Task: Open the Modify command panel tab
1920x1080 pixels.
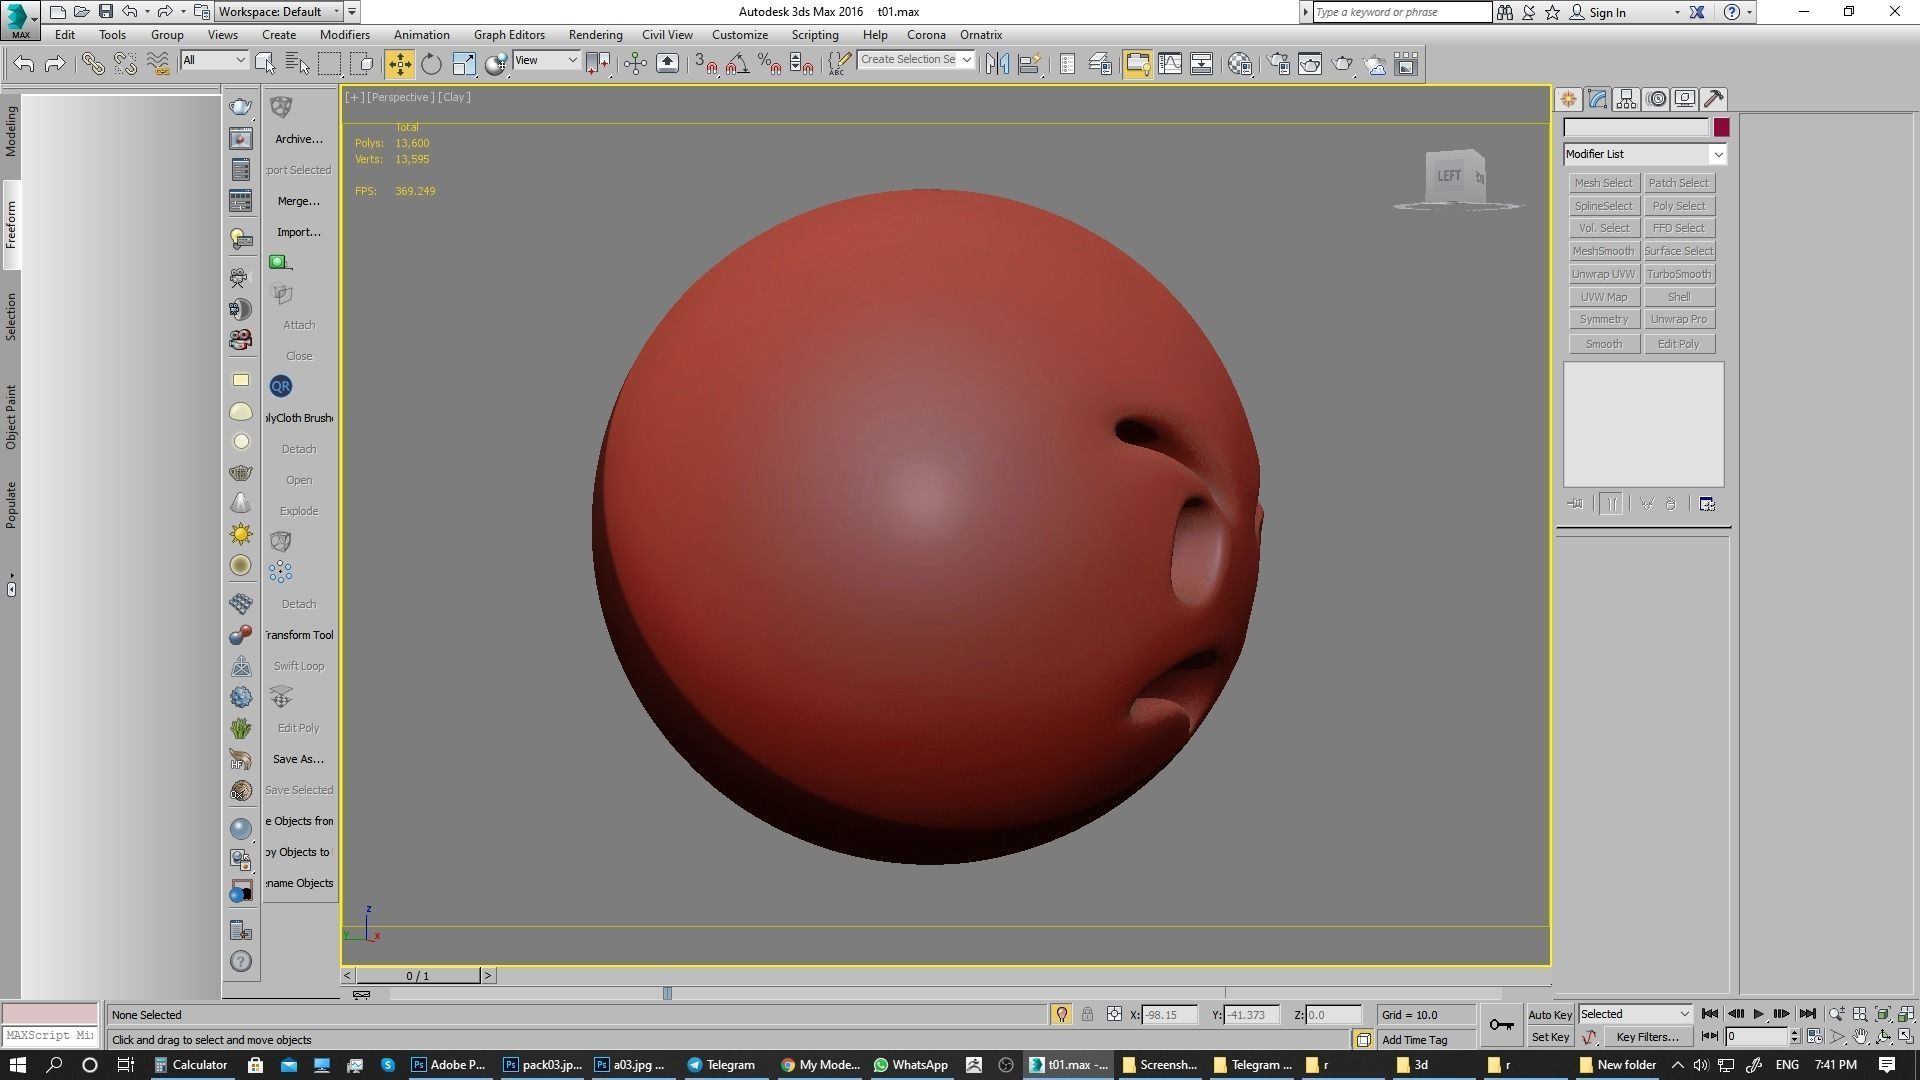Action: pyautogui.click(x=1597, y=99)
